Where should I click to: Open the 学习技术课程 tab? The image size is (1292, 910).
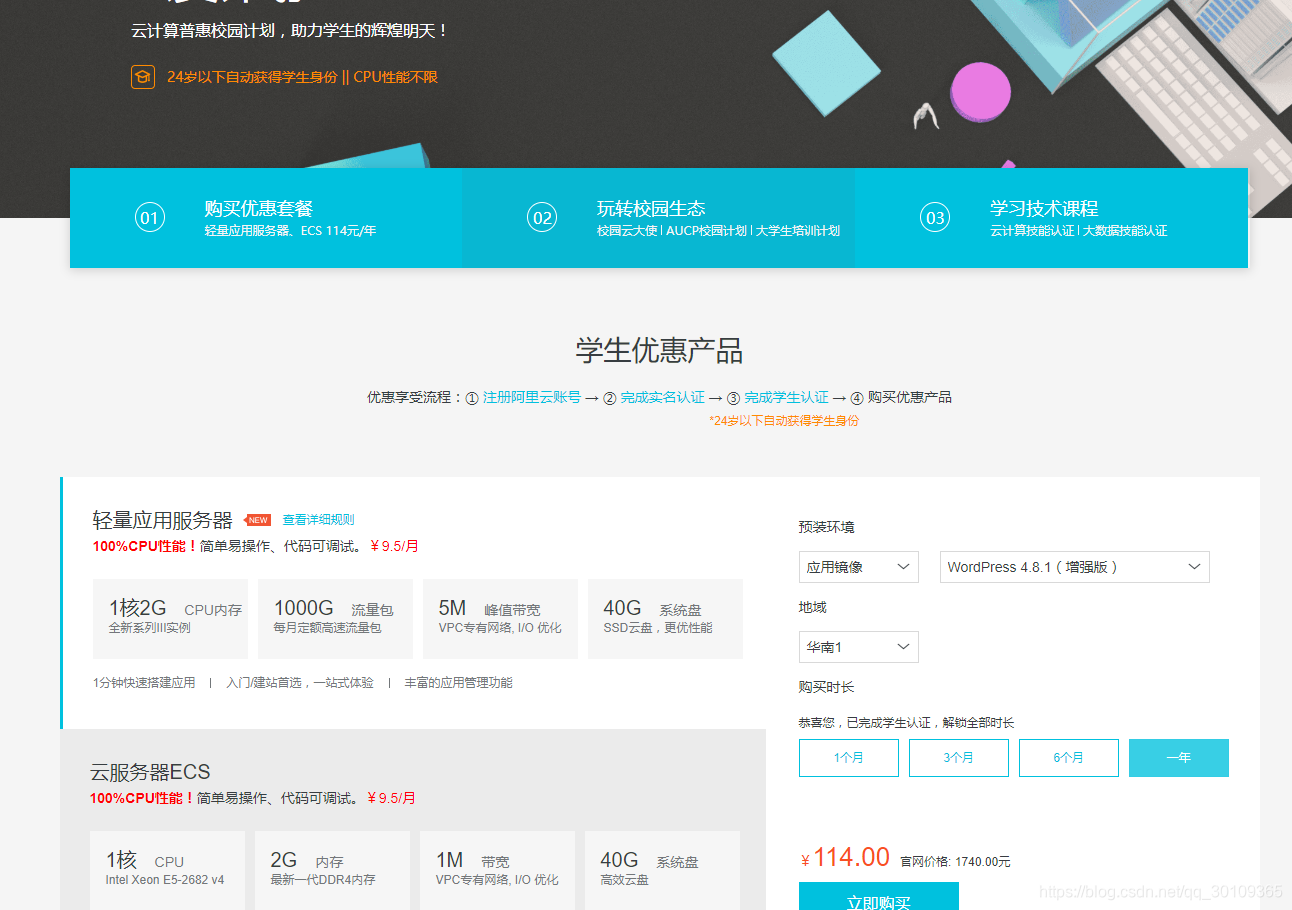1051,218
